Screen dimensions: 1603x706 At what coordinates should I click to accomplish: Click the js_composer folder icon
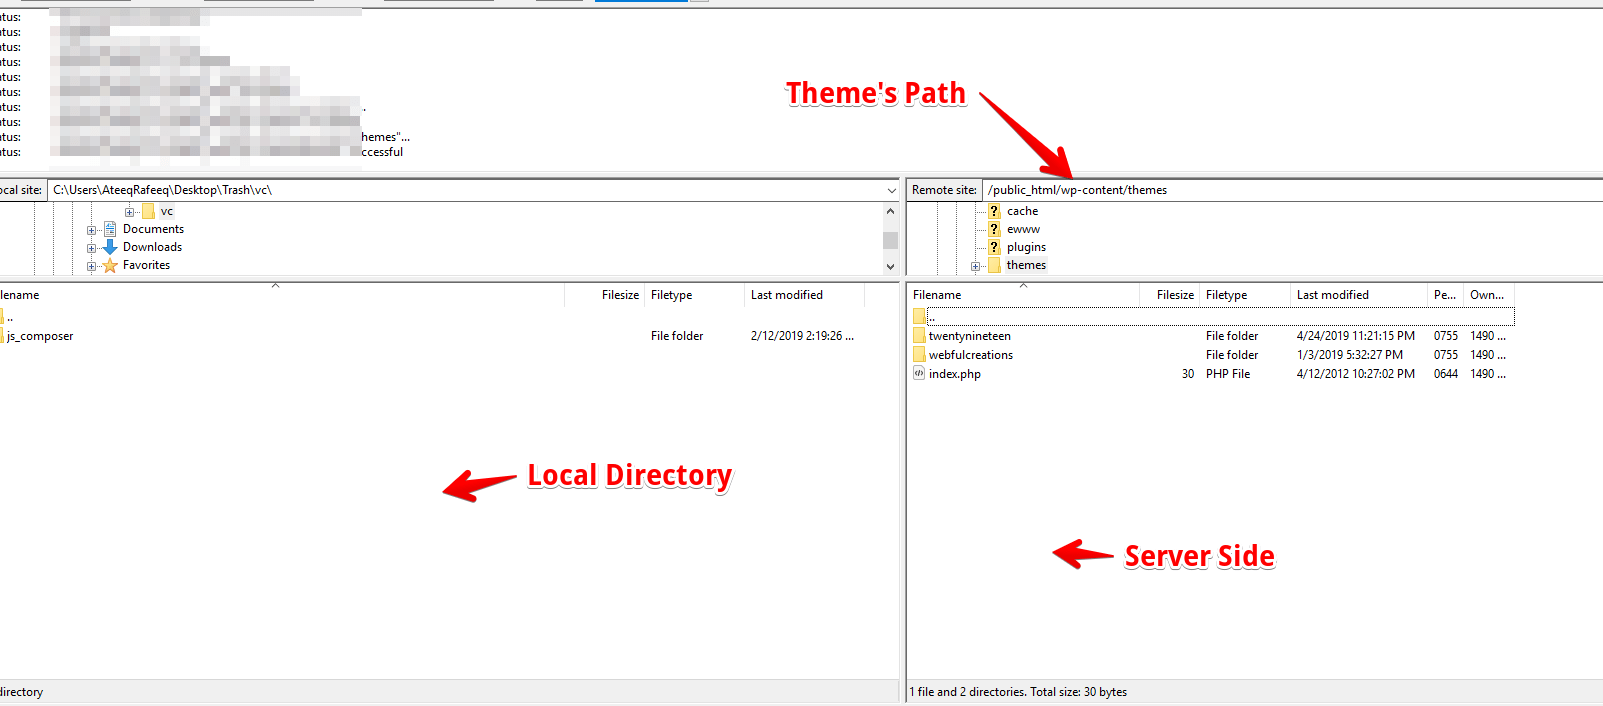(x=1, y=336)
